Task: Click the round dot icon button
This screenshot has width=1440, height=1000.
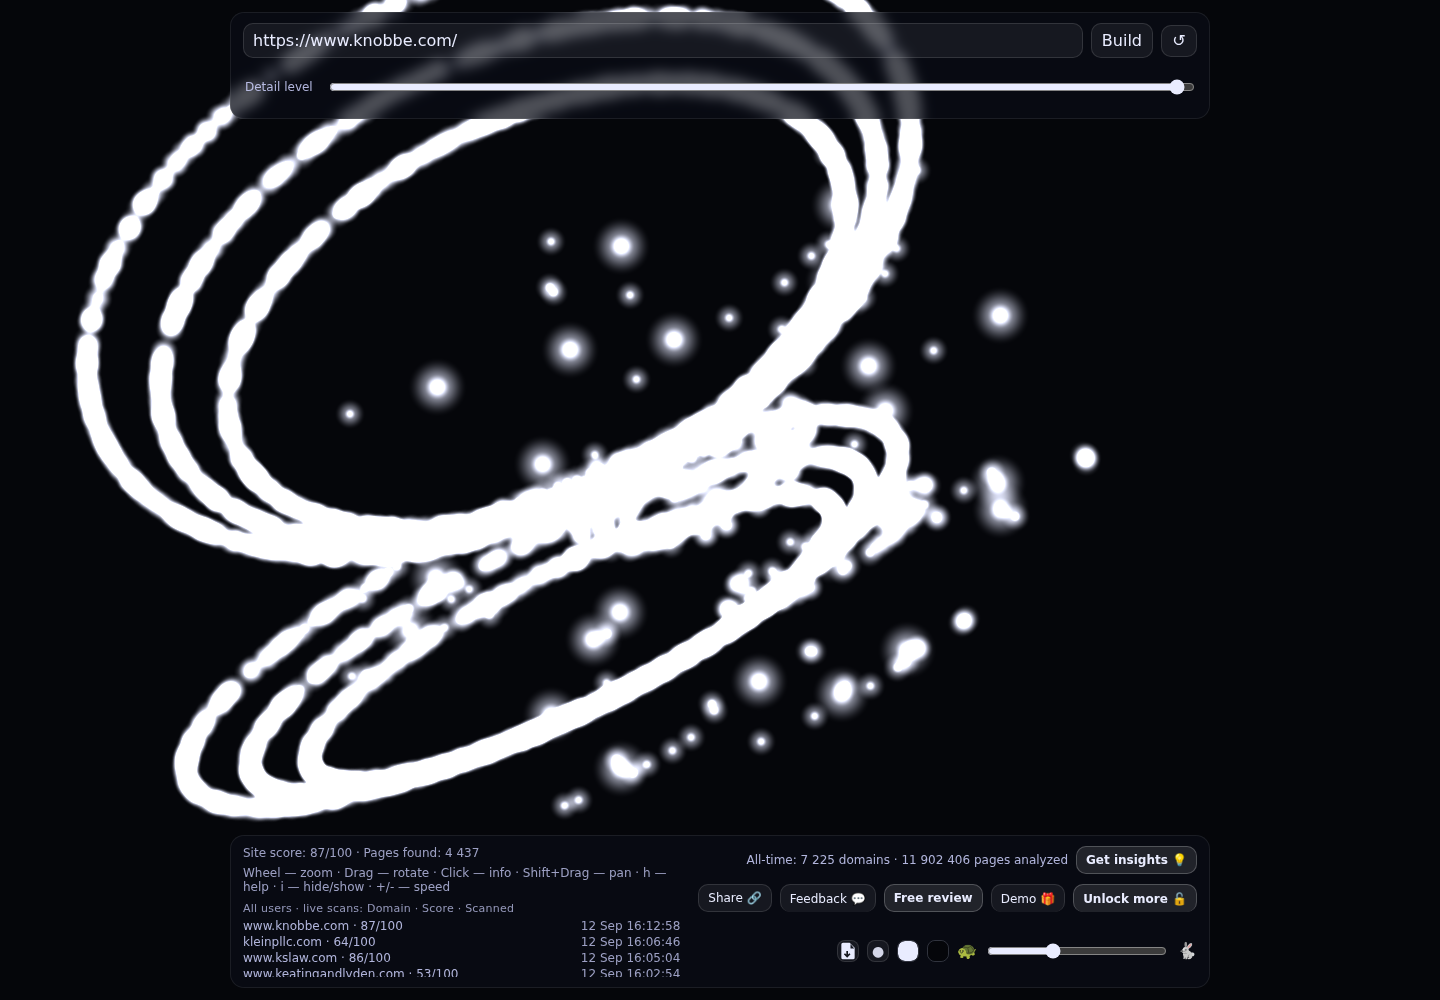Action: point(878,951)
